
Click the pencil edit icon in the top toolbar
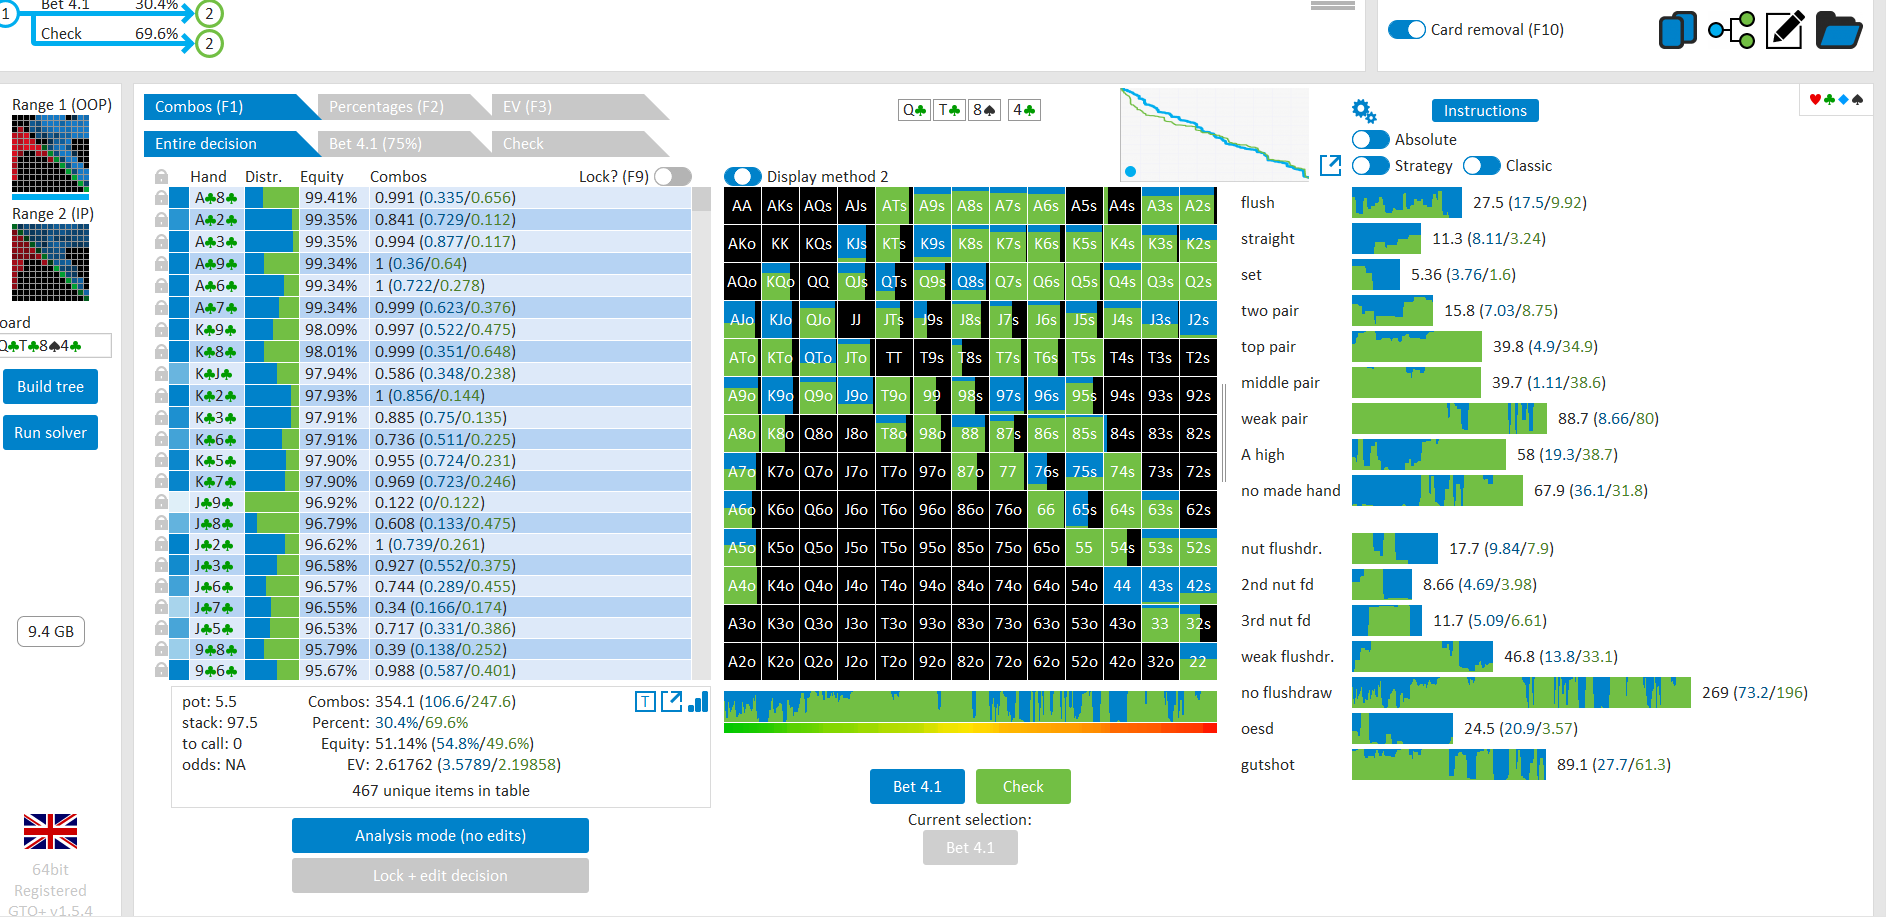1785,30
